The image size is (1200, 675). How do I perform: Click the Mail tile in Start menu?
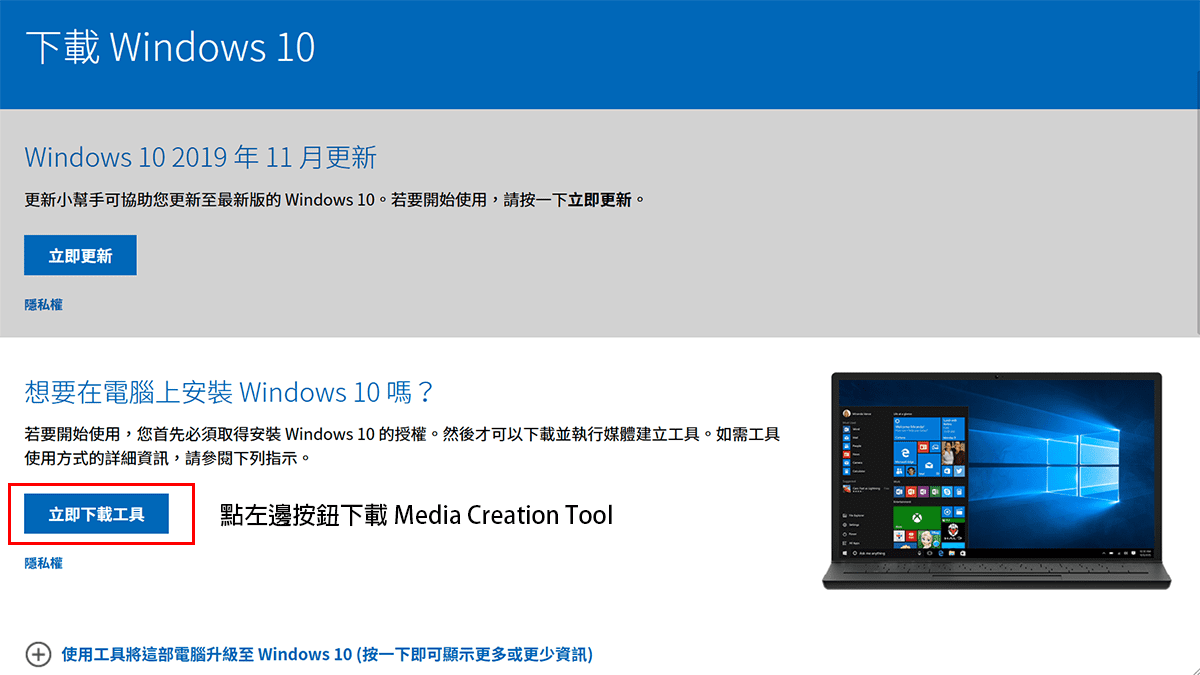pos(927,465)
